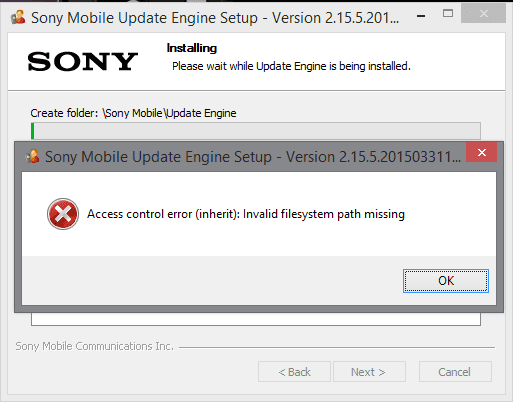Click the installer icon in error dialog title
The height and width of the screenshot is (402, 513).
tap(33, 156)
